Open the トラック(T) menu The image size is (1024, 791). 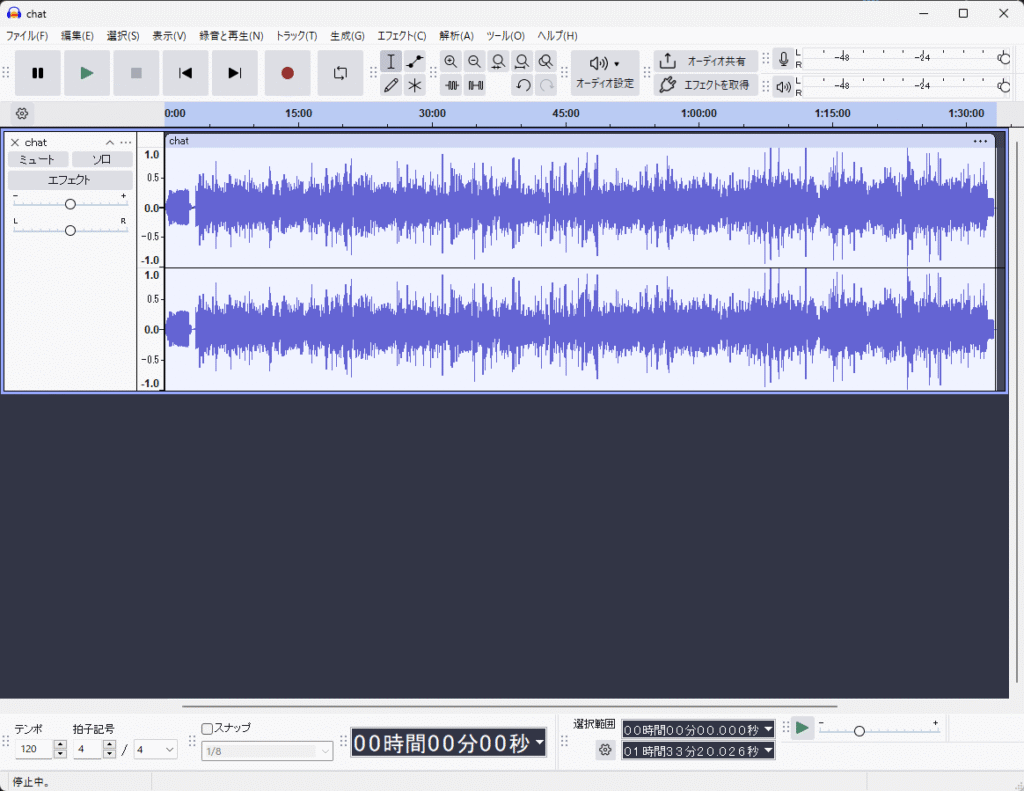[x=296, y=36]
